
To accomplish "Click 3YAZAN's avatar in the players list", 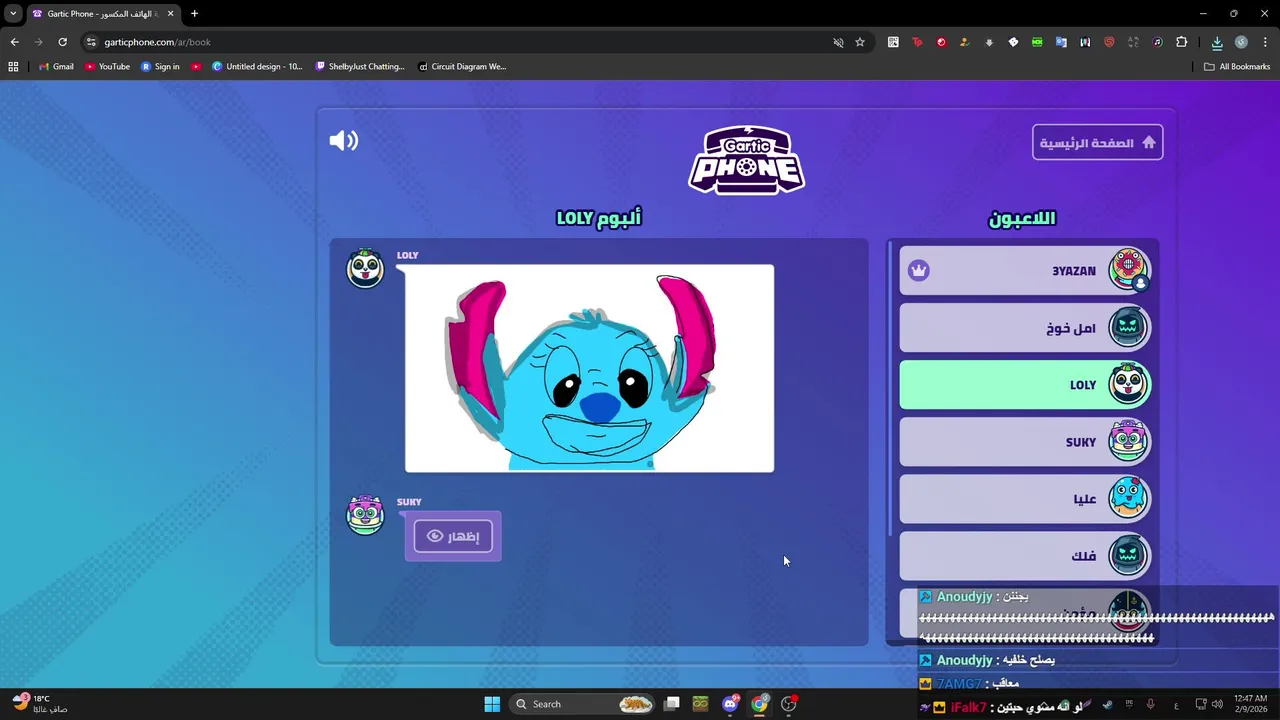I will (1128, 269).
